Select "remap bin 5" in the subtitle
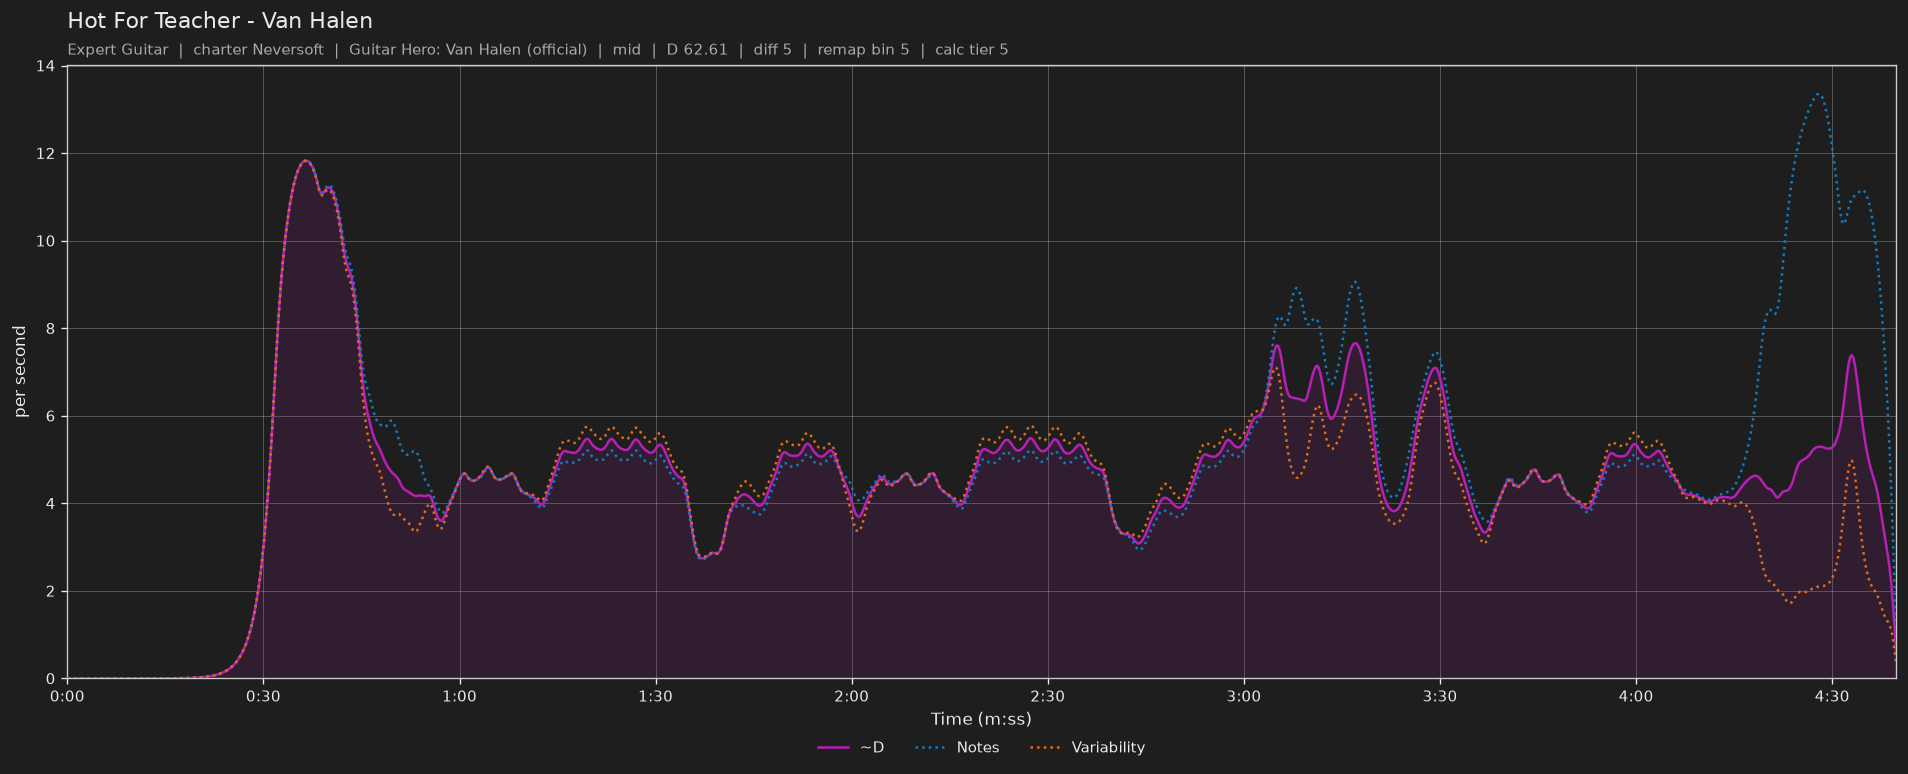The width and height of the screenshot is (1908, 774). 863,50
